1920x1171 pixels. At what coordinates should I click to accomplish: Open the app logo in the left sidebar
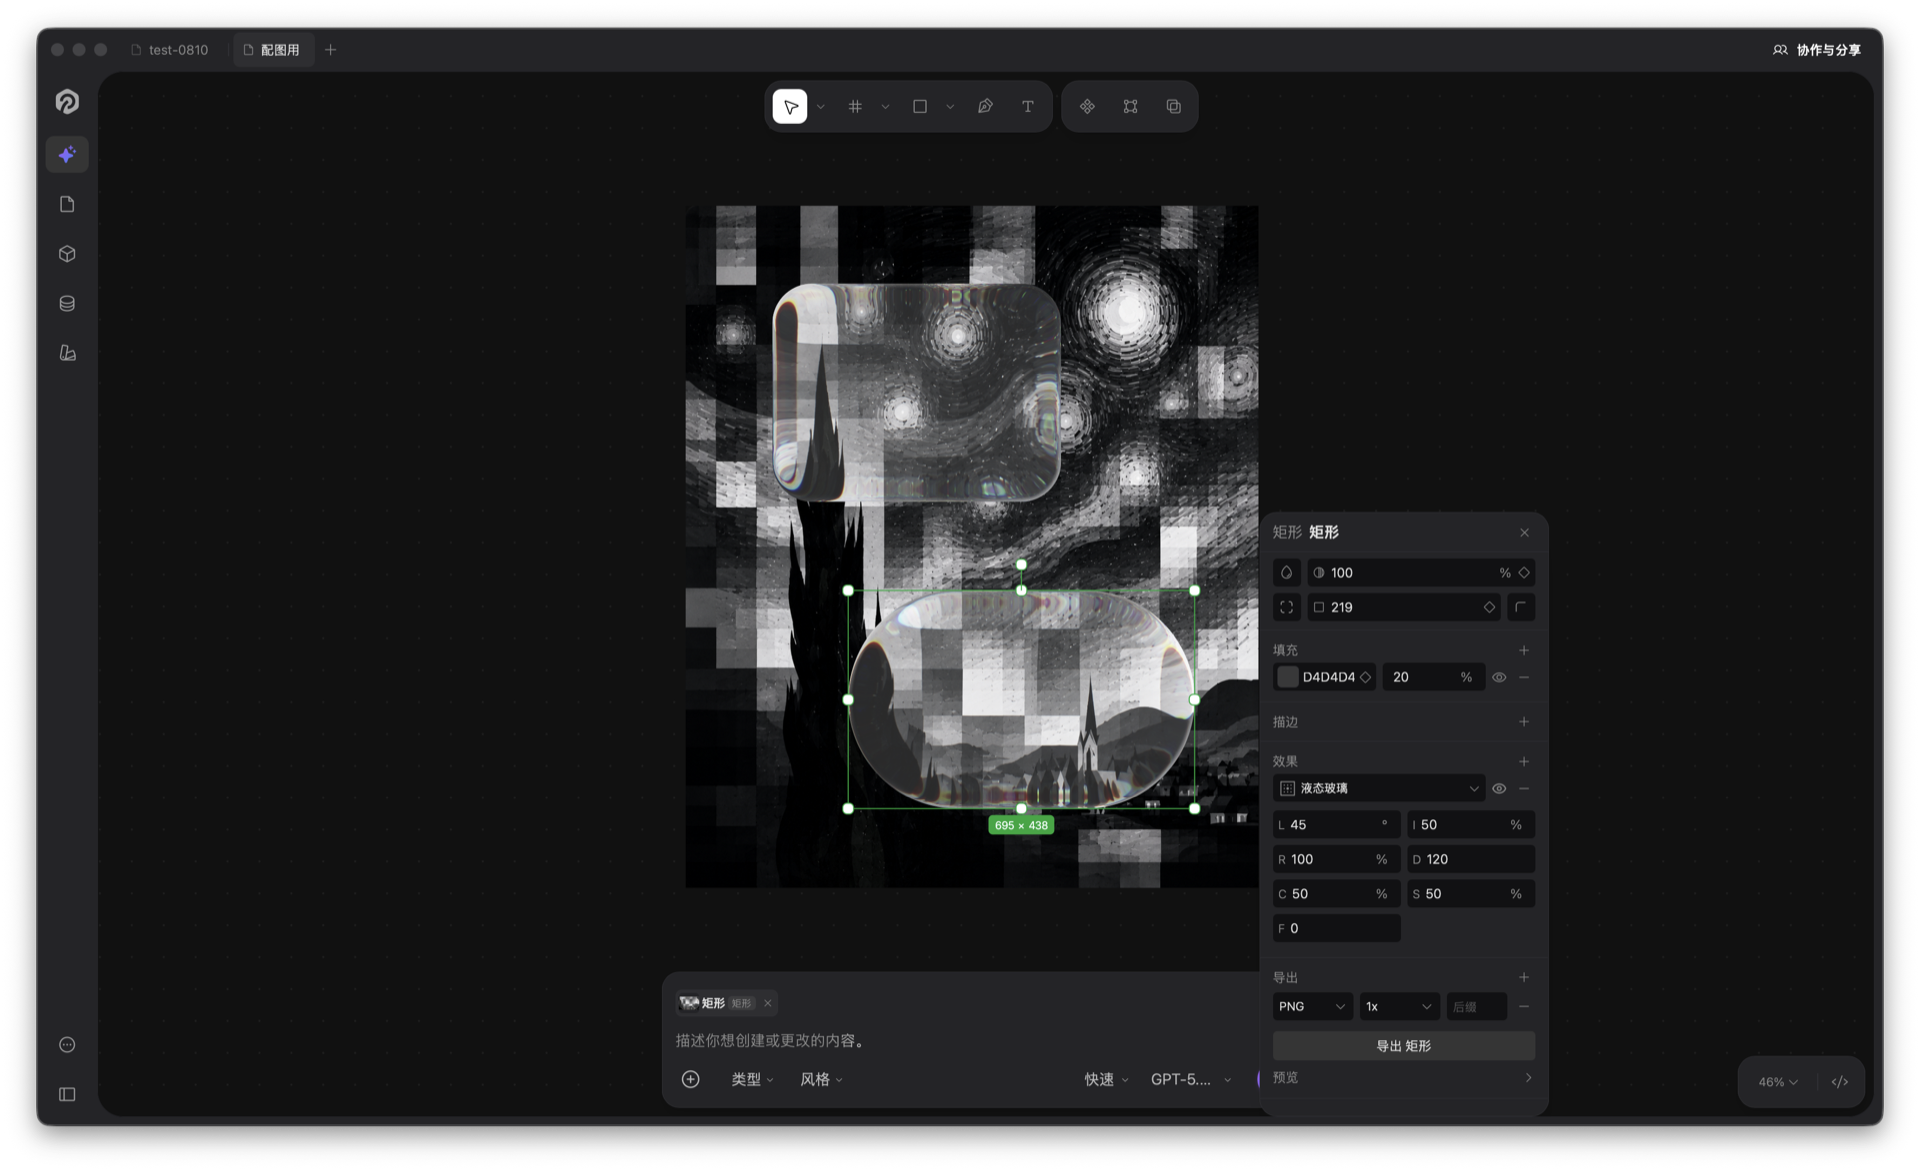click(x=67, y=101)
